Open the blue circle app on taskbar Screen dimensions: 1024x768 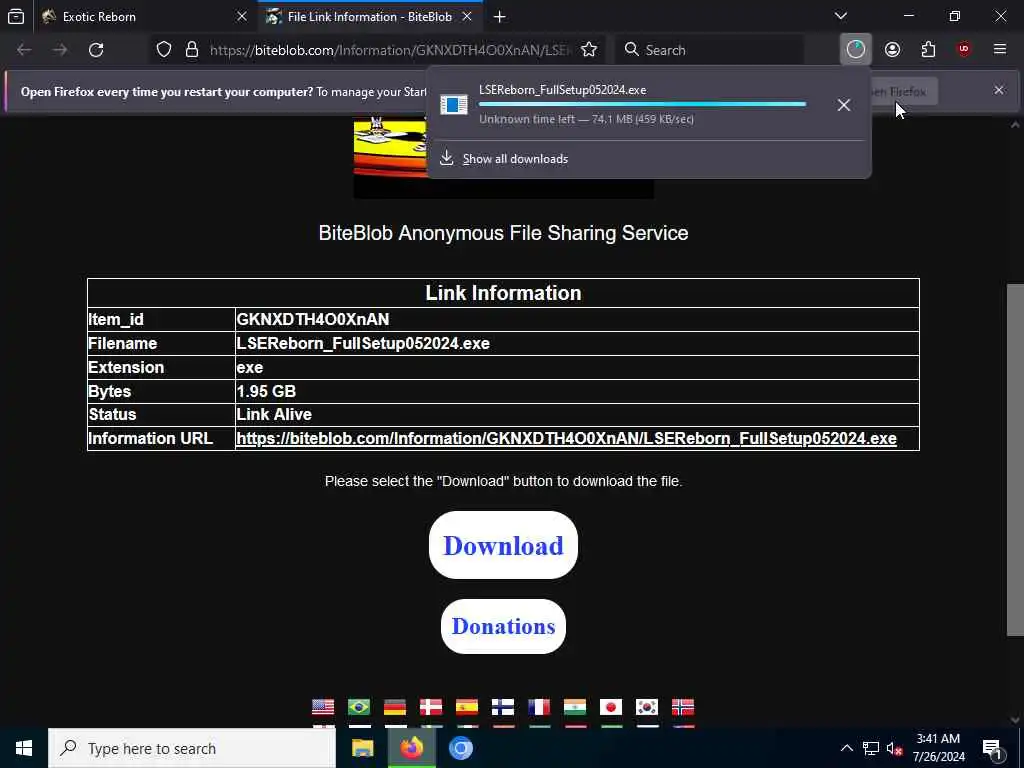click(x=460, y=748)
